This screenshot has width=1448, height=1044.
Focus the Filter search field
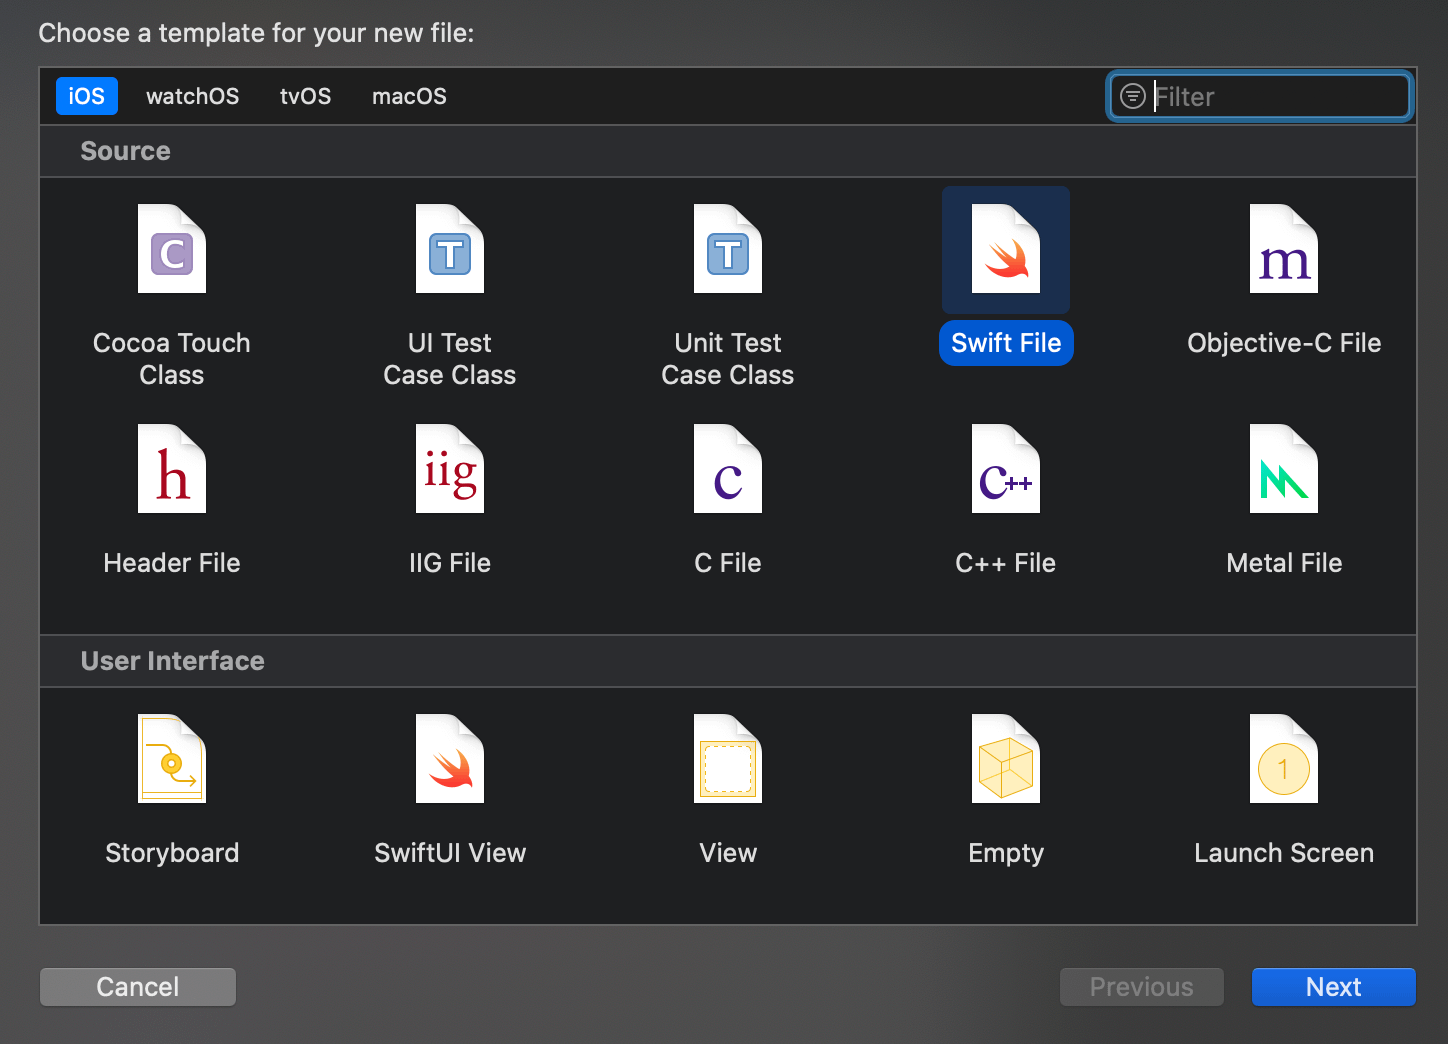pyautogui.click(x=1260, y=96)
